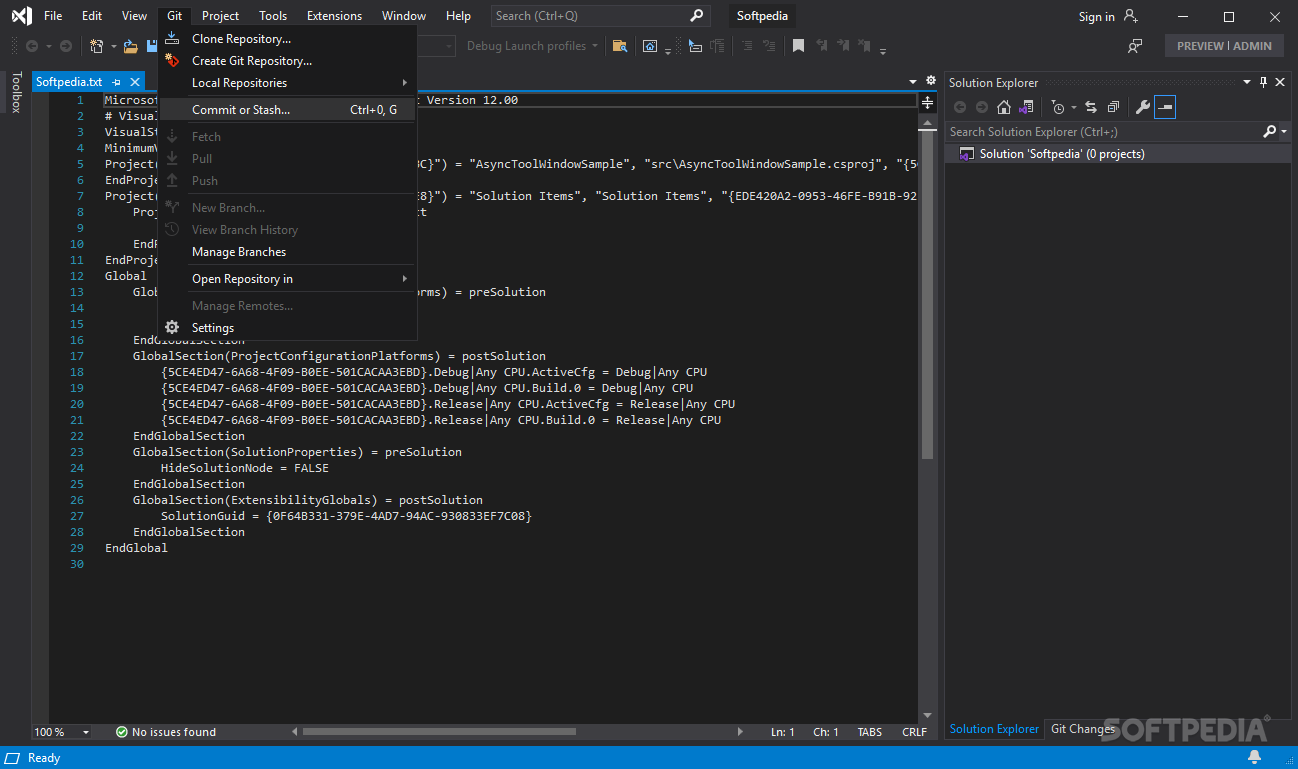Click the Sign in link
The image size is (1298, 769).
coord(1096,16)
